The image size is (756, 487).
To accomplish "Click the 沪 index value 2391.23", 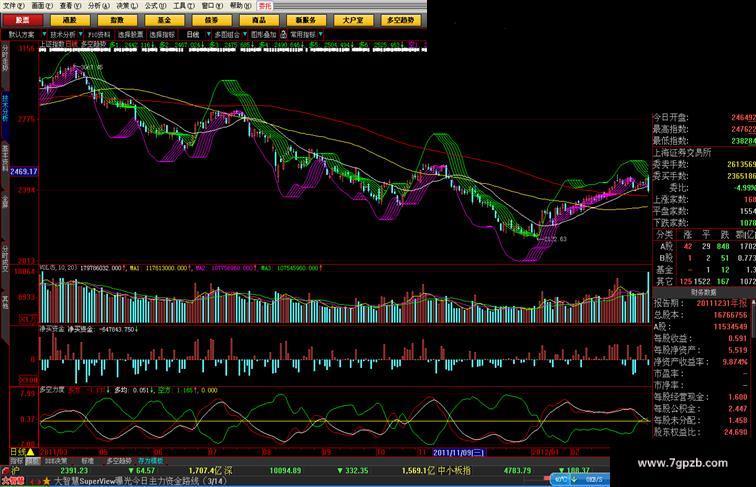I will click(74, 470).
